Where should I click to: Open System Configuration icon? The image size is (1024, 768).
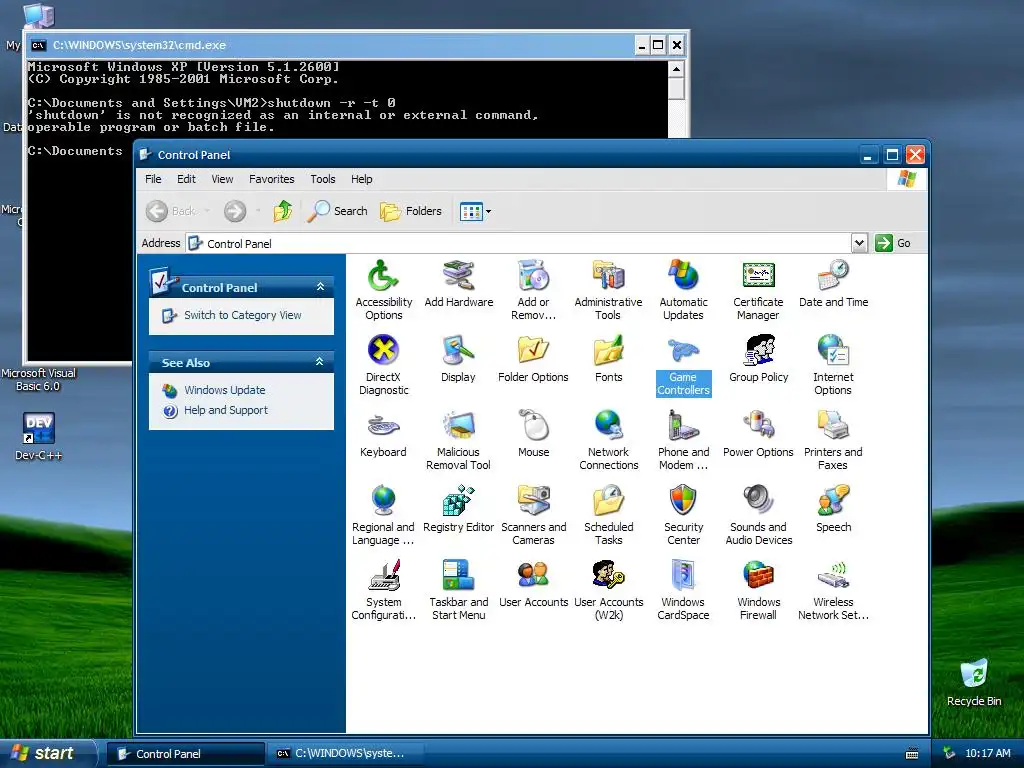click(x=383, y=590)
